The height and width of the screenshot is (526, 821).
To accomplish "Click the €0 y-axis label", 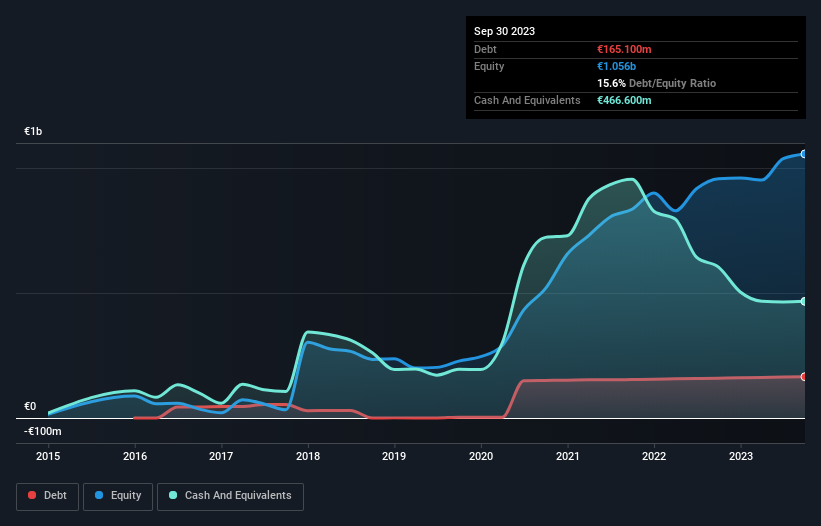I will pos(30,407).
